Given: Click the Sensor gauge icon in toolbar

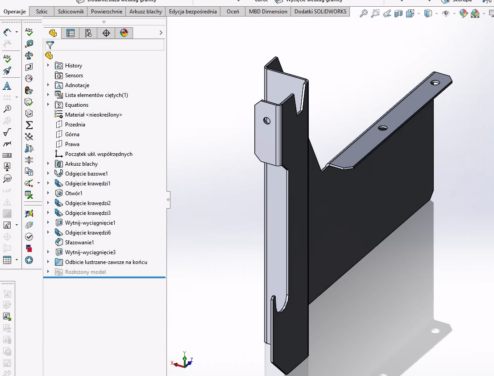Looking at the screenshot, I should click(x=29, y=79).
